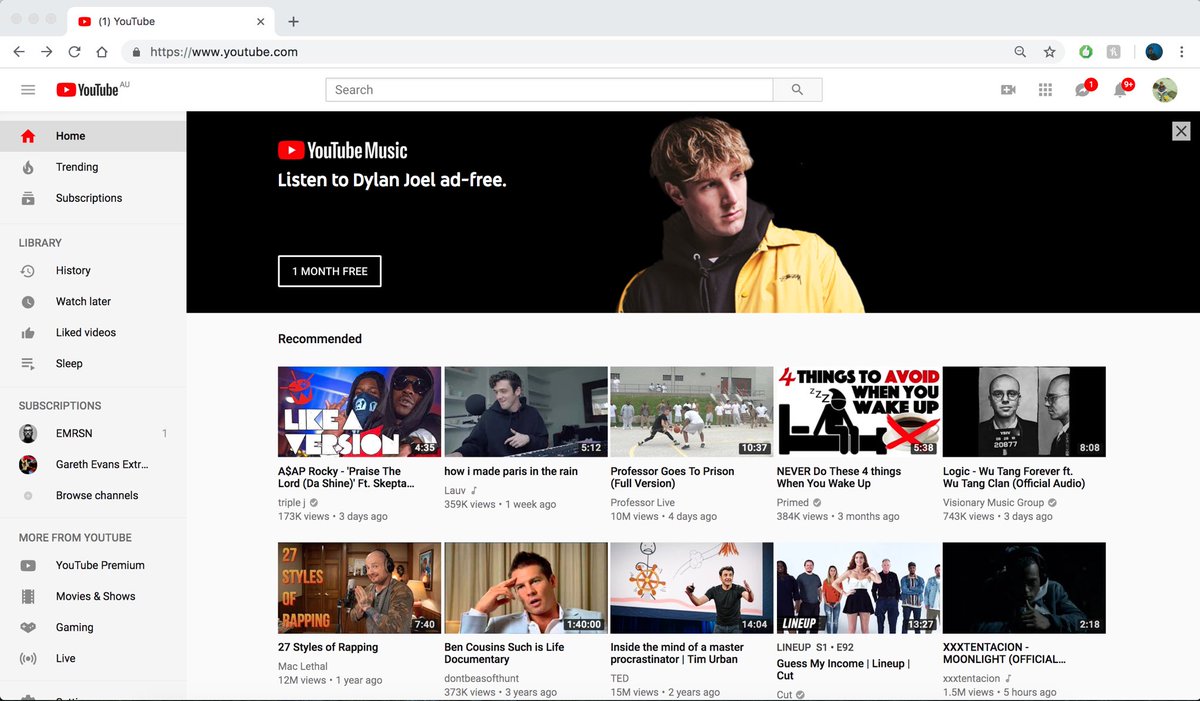This screenshot has height=701, width=1200.
Task: Click the triple j channel name
Action: [292, 503]
